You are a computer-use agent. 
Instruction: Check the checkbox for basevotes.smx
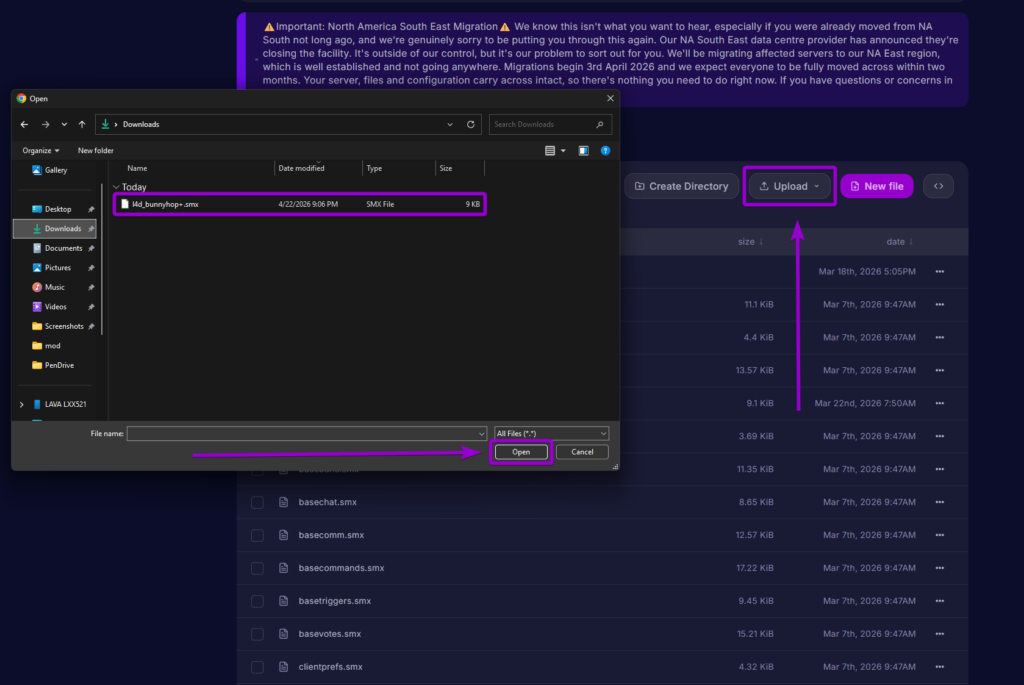[x=257, y=634]
